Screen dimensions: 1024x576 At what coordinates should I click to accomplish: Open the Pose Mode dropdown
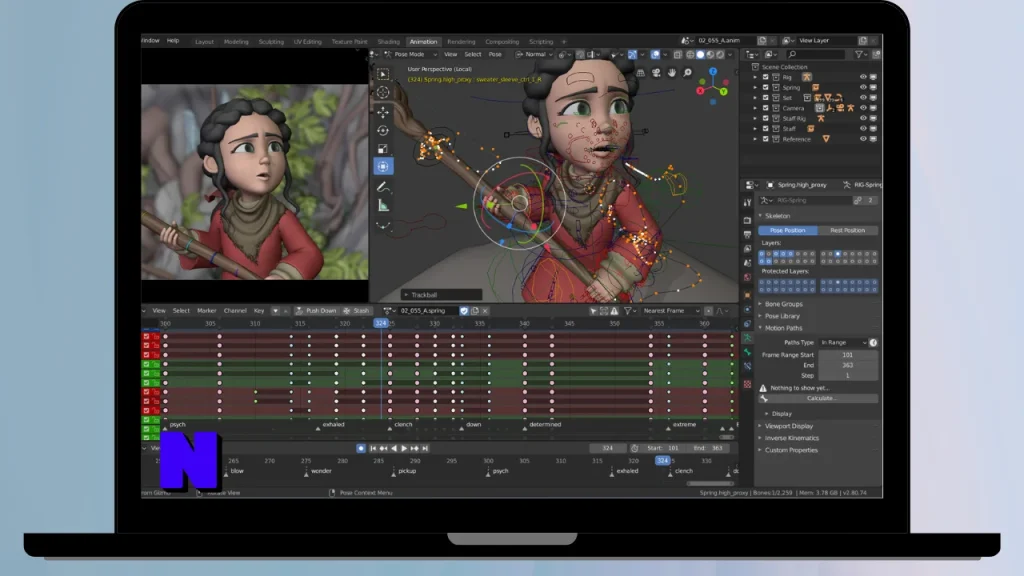(x=411, y=55)
